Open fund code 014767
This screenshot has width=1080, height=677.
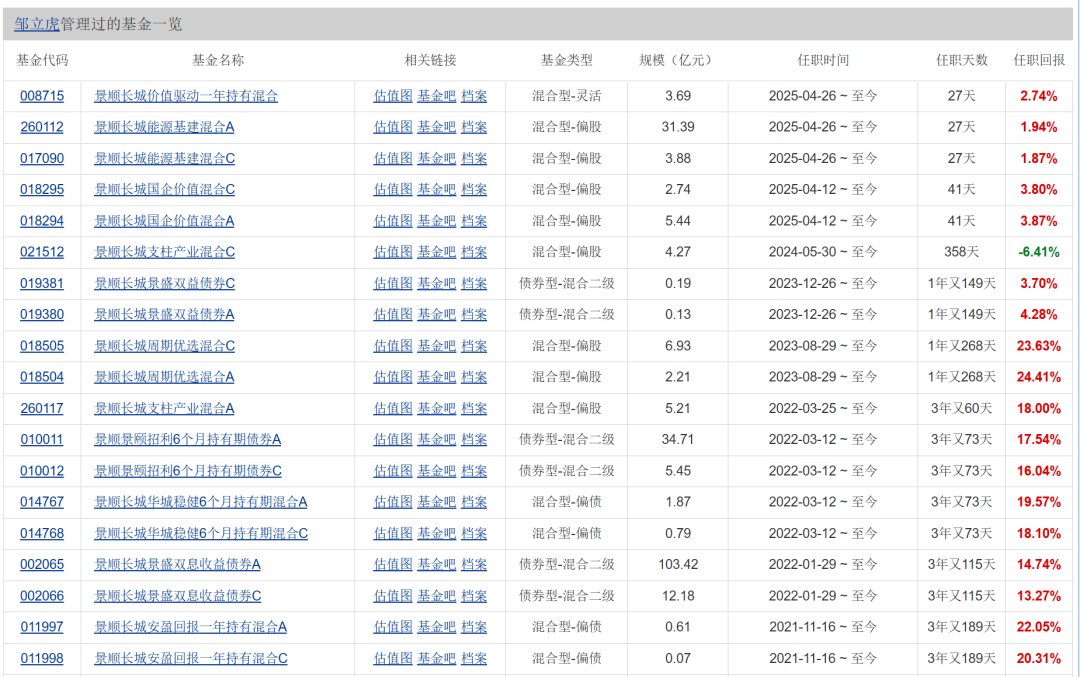42,502
